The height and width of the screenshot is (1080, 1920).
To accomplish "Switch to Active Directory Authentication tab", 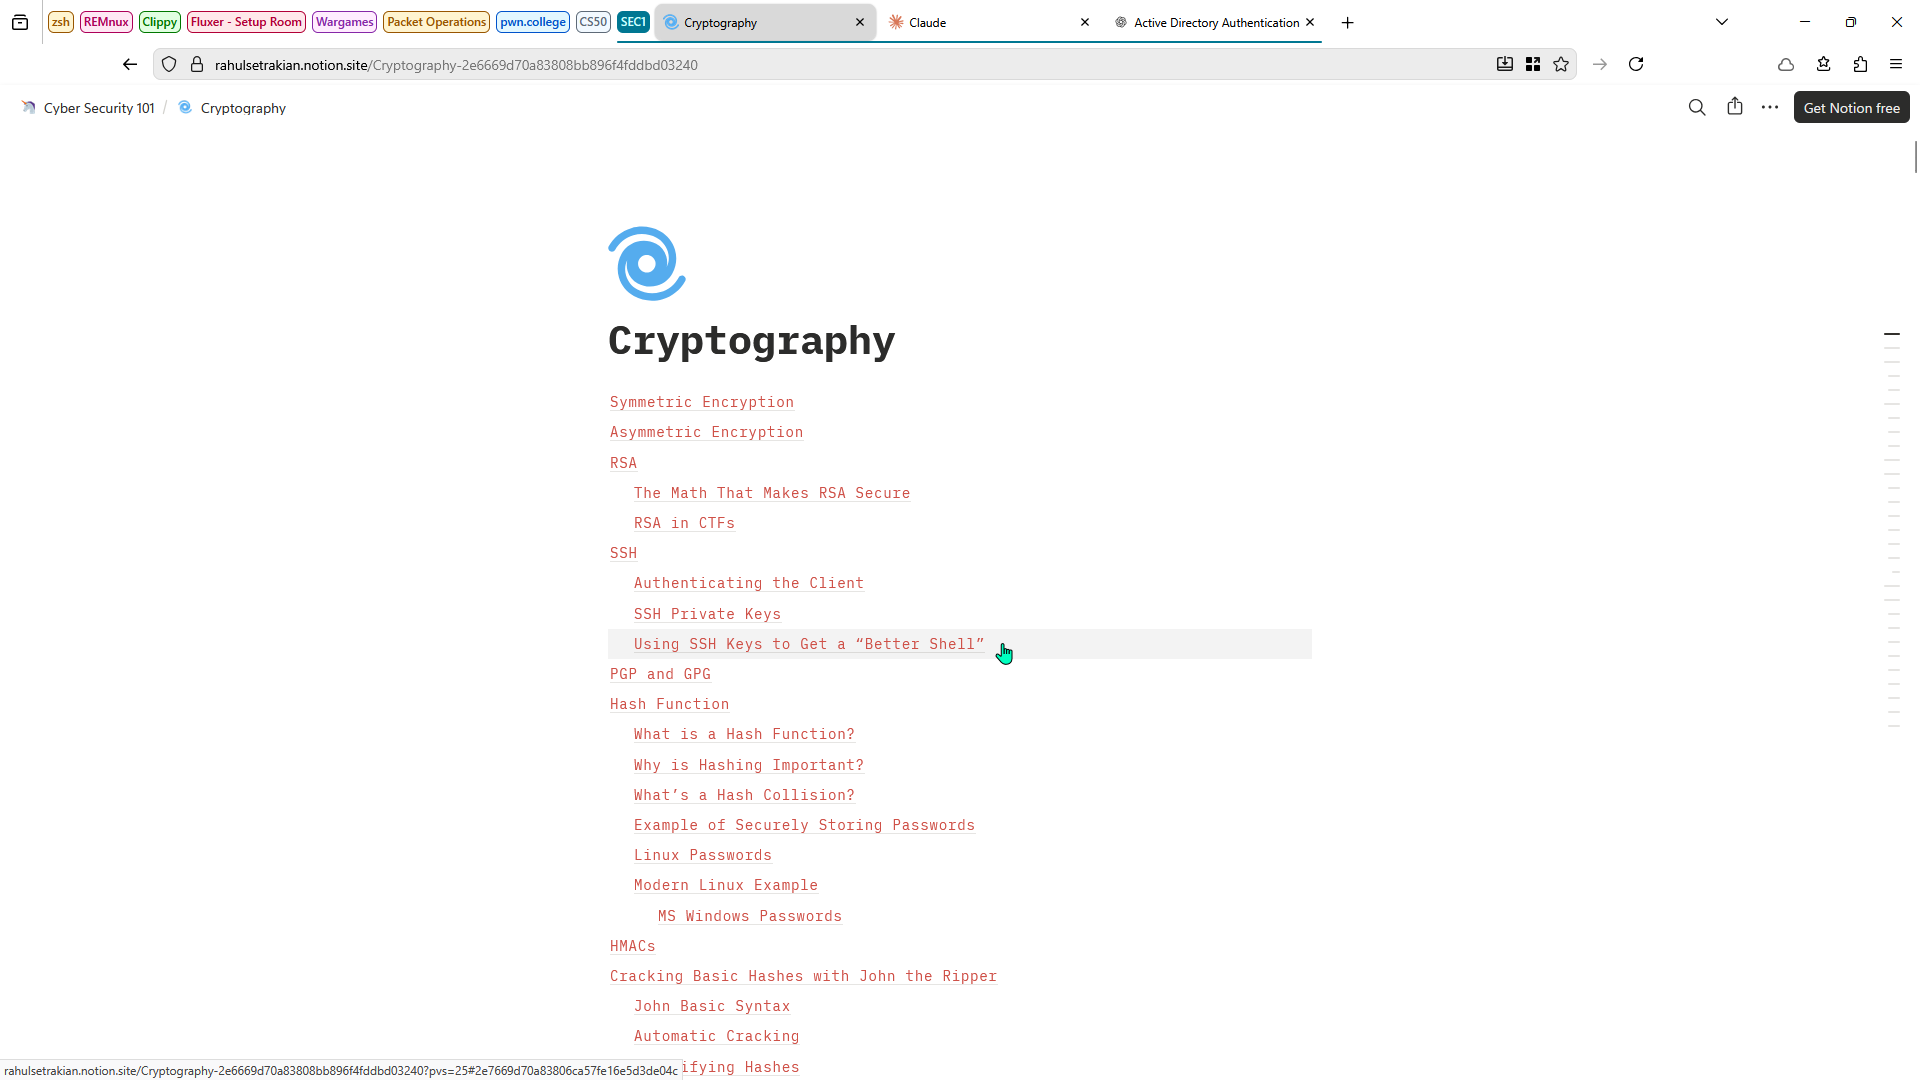I will [x=1210, y=22].
